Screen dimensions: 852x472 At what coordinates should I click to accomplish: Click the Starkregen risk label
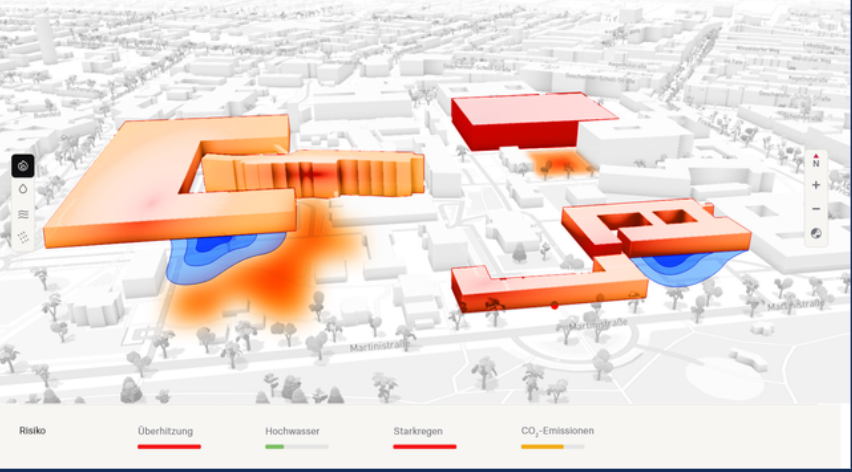(418, 431)
